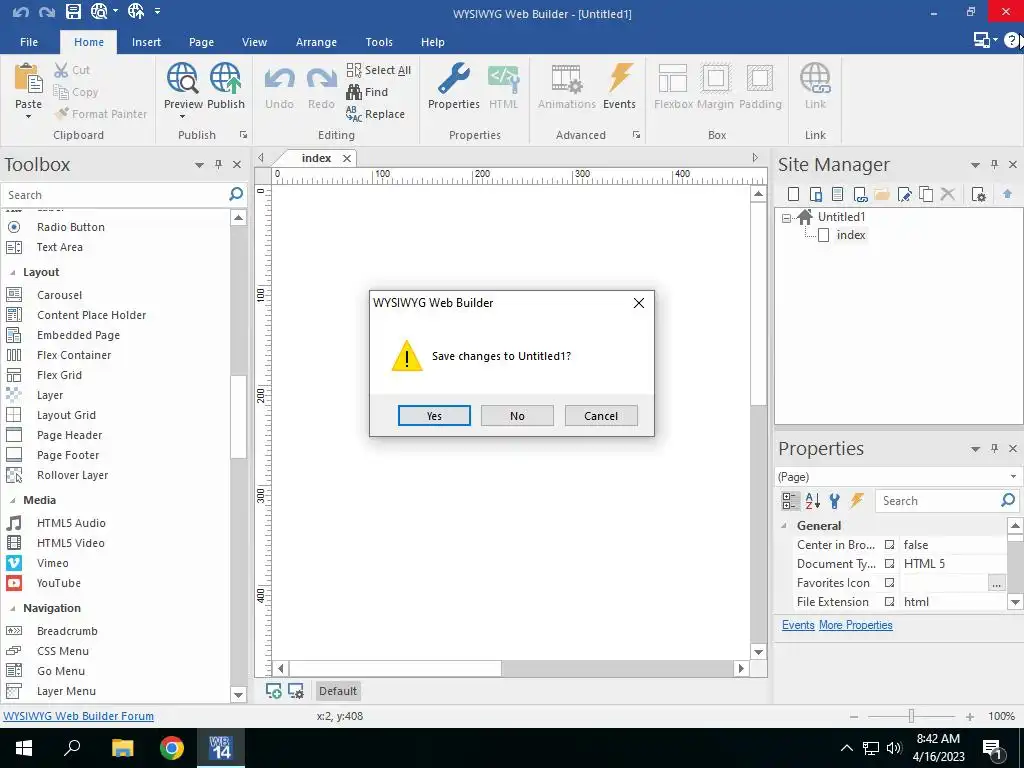Click the Redo ribbon icon

click(x=321, y=79)
